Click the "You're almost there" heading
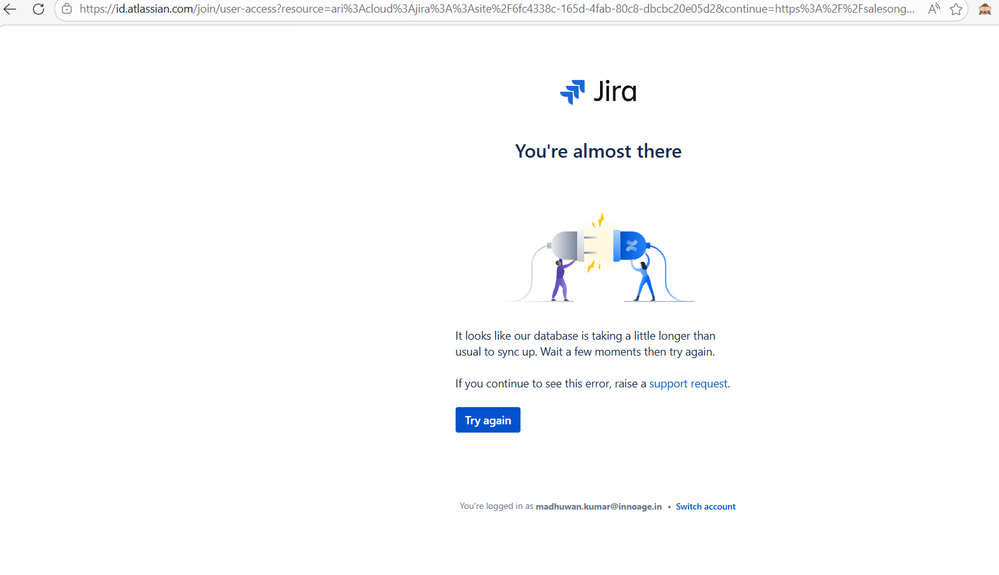The height and width of the screenshot is (575, 999). (x=598, y=151)
